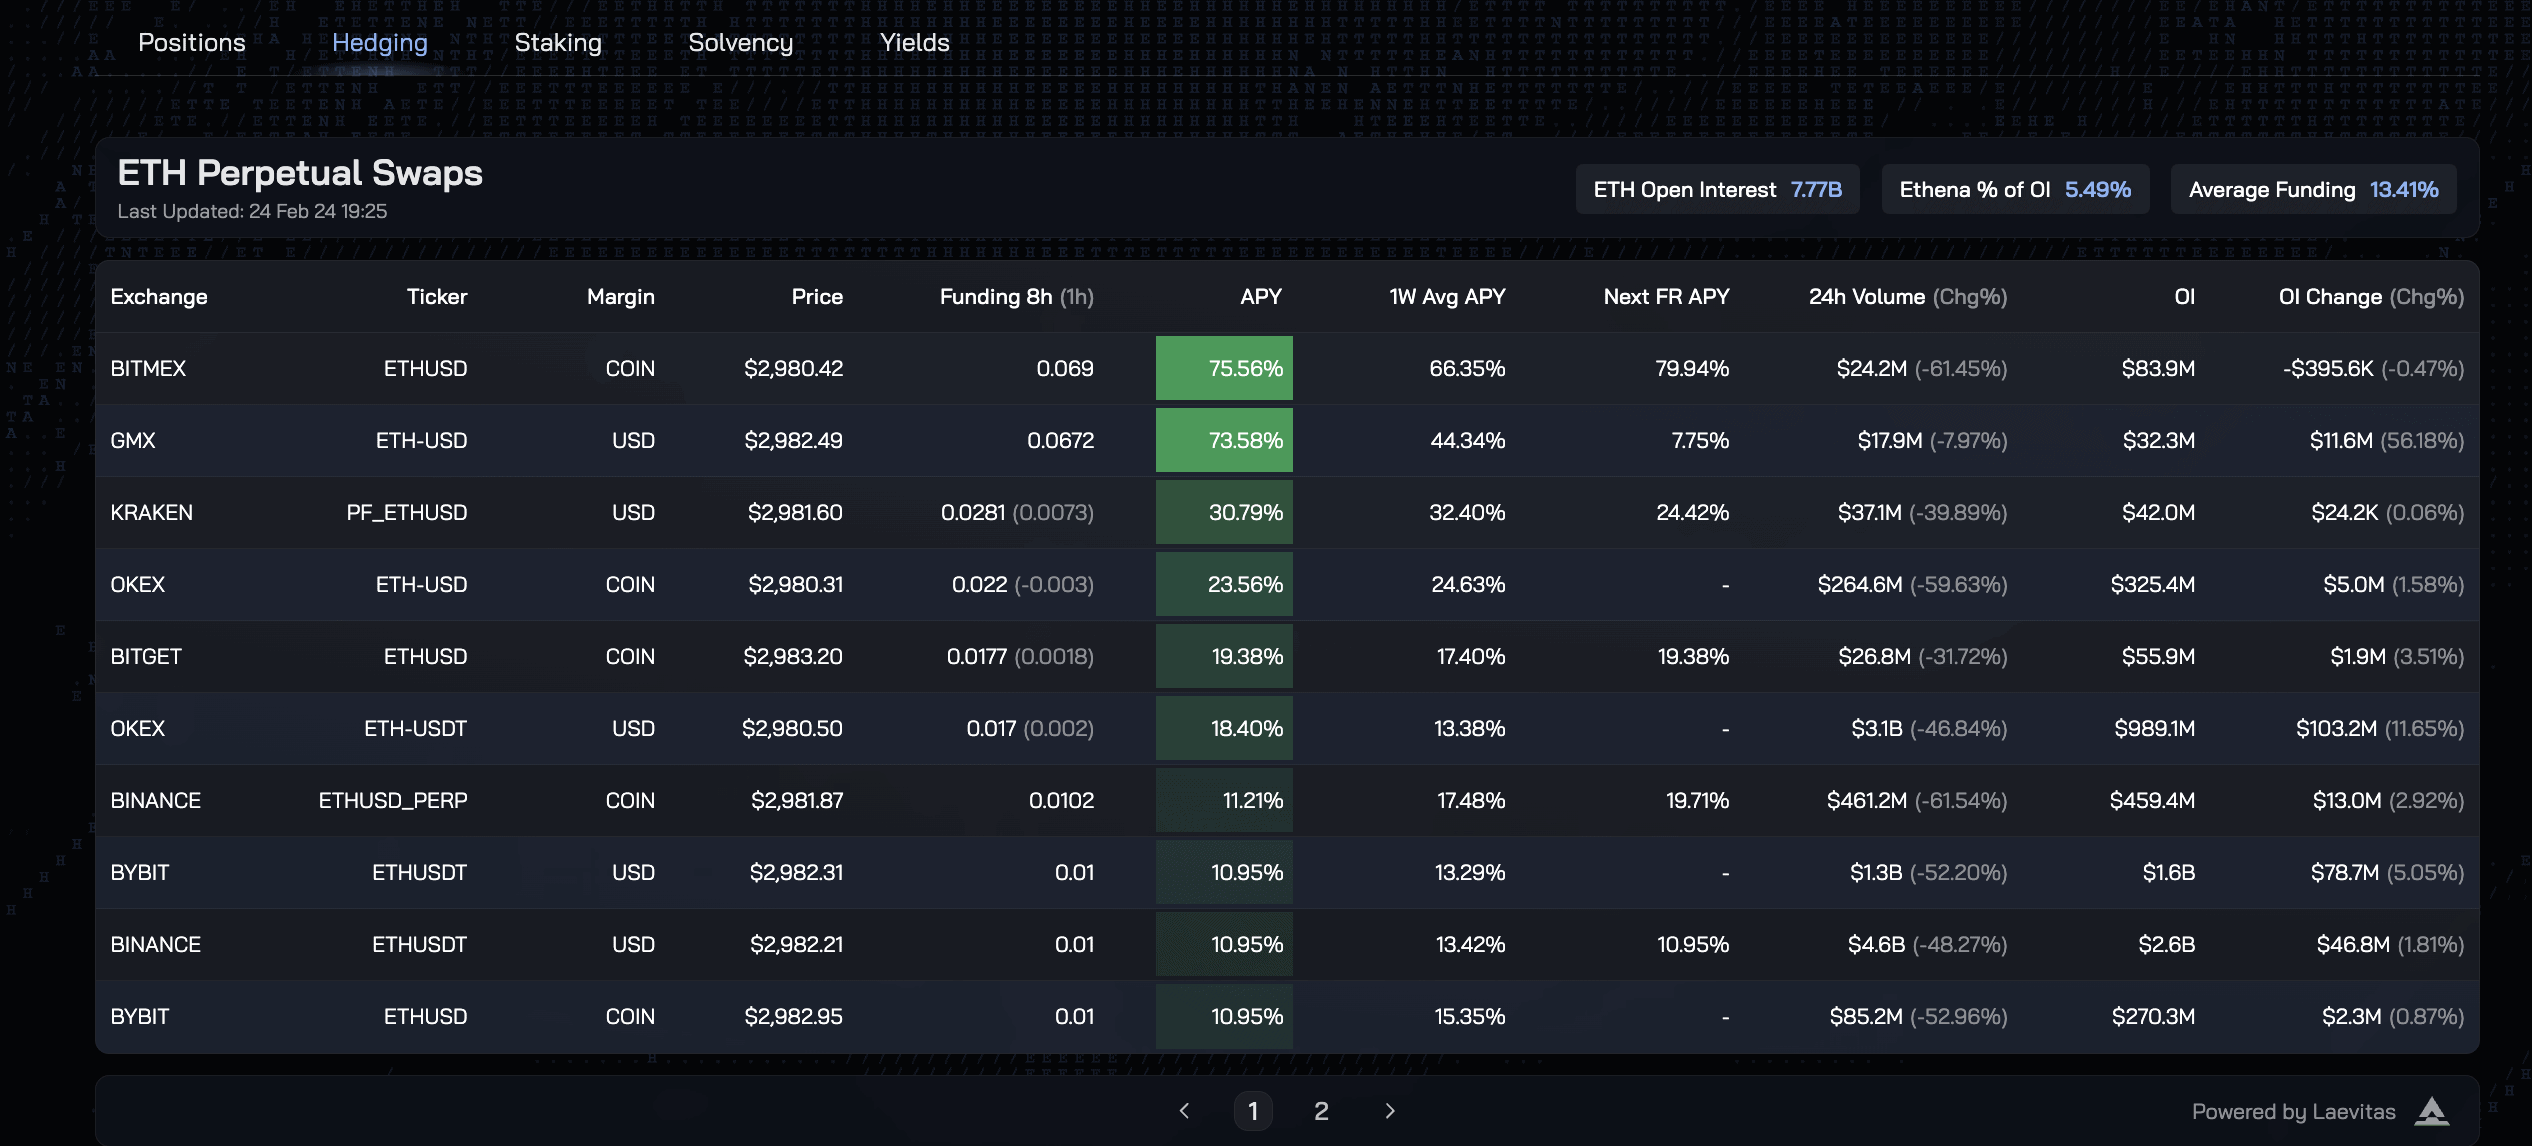View the Yields tab
The image size is (2532, 1146).
coord(914,43)
